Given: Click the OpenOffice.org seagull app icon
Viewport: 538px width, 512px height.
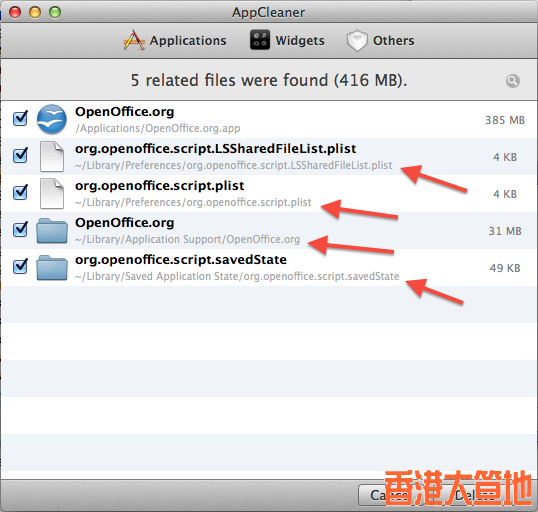Looking at the screenshot, I should (x=51, y=119).
